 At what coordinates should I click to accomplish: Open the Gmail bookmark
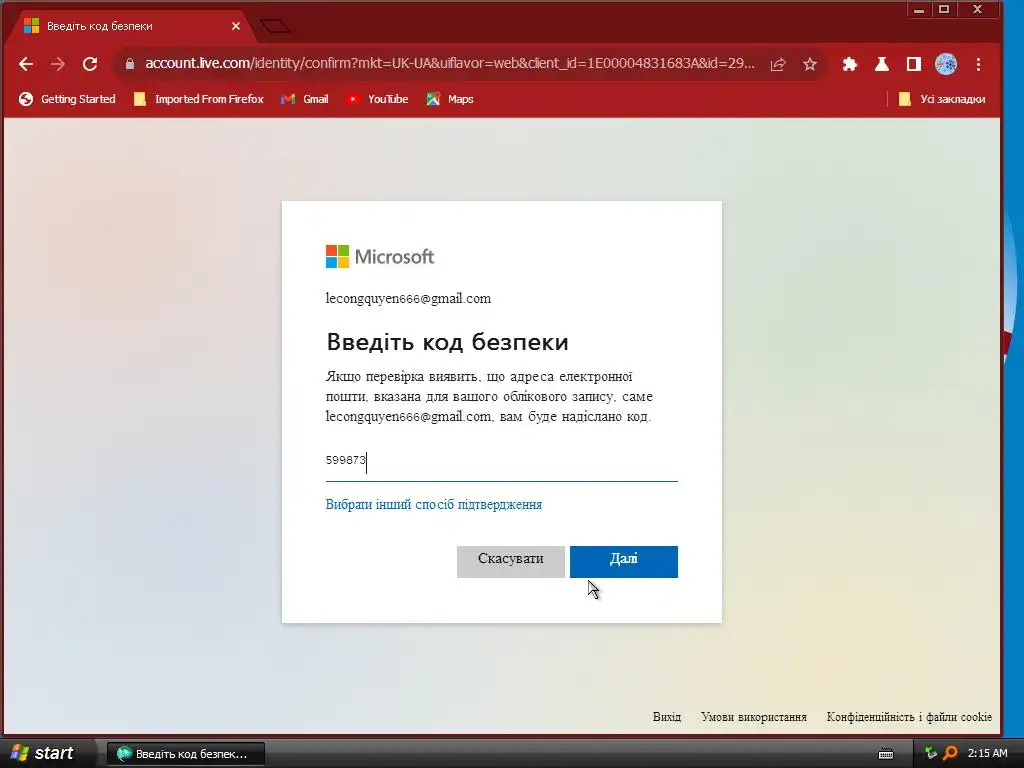click(x=304, y=99)
